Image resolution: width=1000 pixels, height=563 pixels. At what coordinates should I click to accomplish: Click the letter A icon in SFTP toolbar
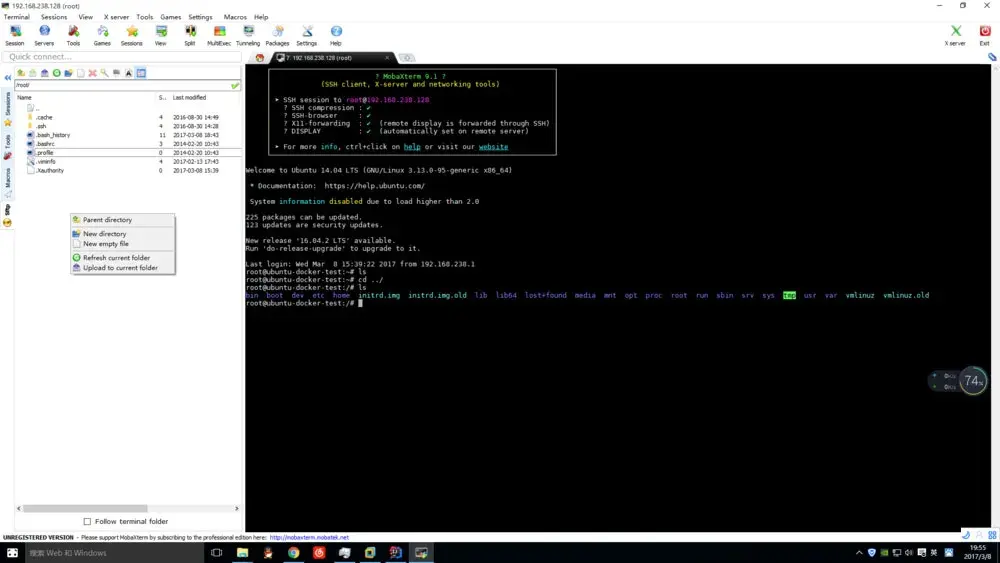click(129, 73)
